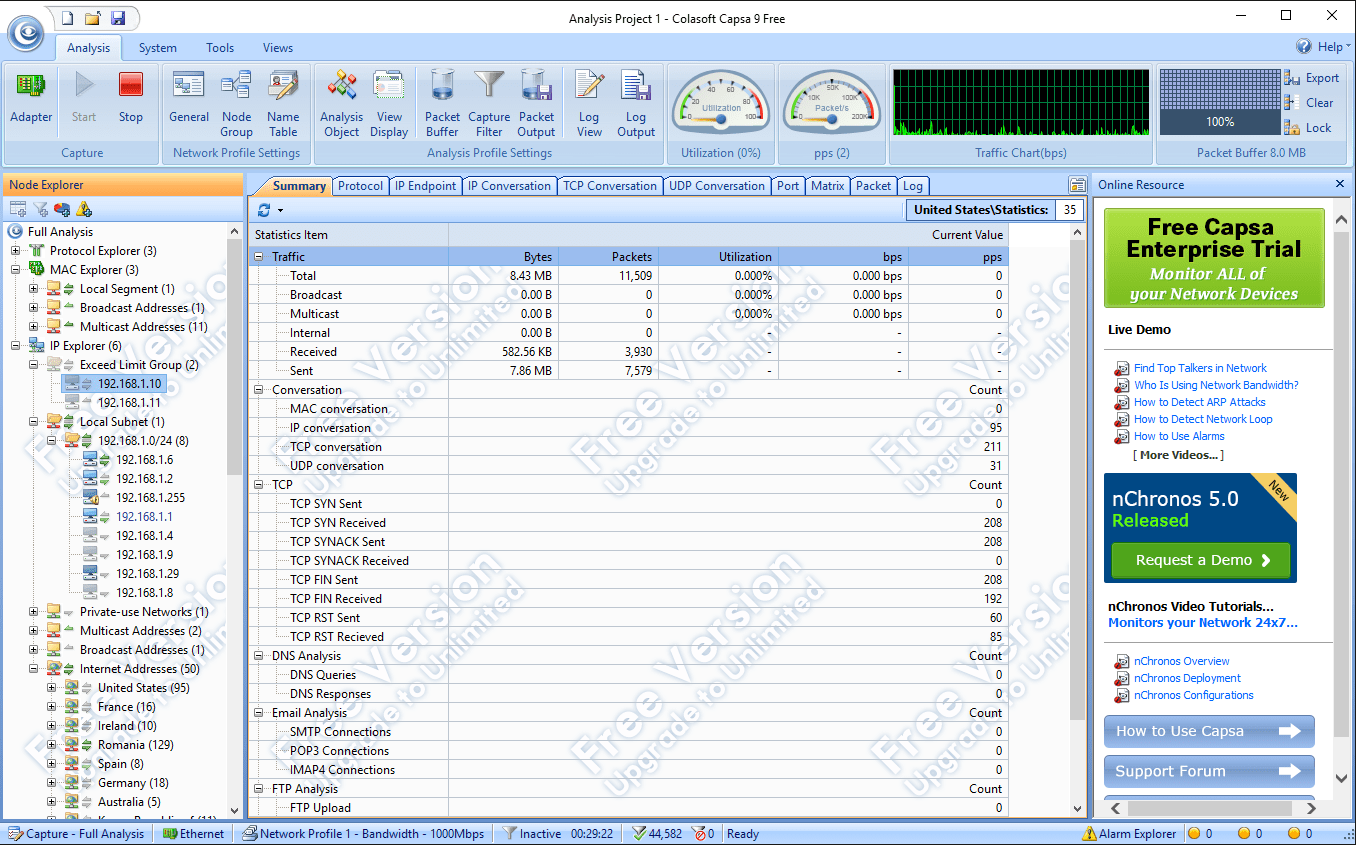Switch to the TCP Conversation tab

click(609, 186)
